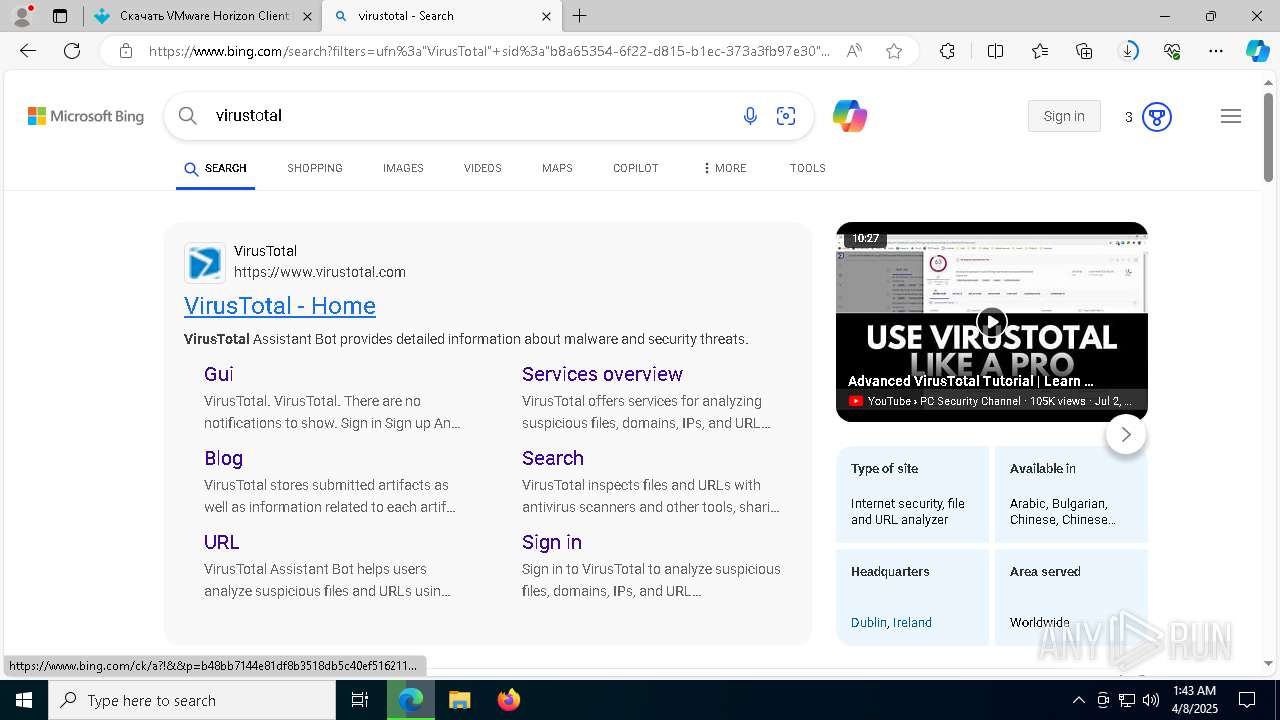
Task: Go to the Microsoft Bing logo home
Action: (86, 116)
